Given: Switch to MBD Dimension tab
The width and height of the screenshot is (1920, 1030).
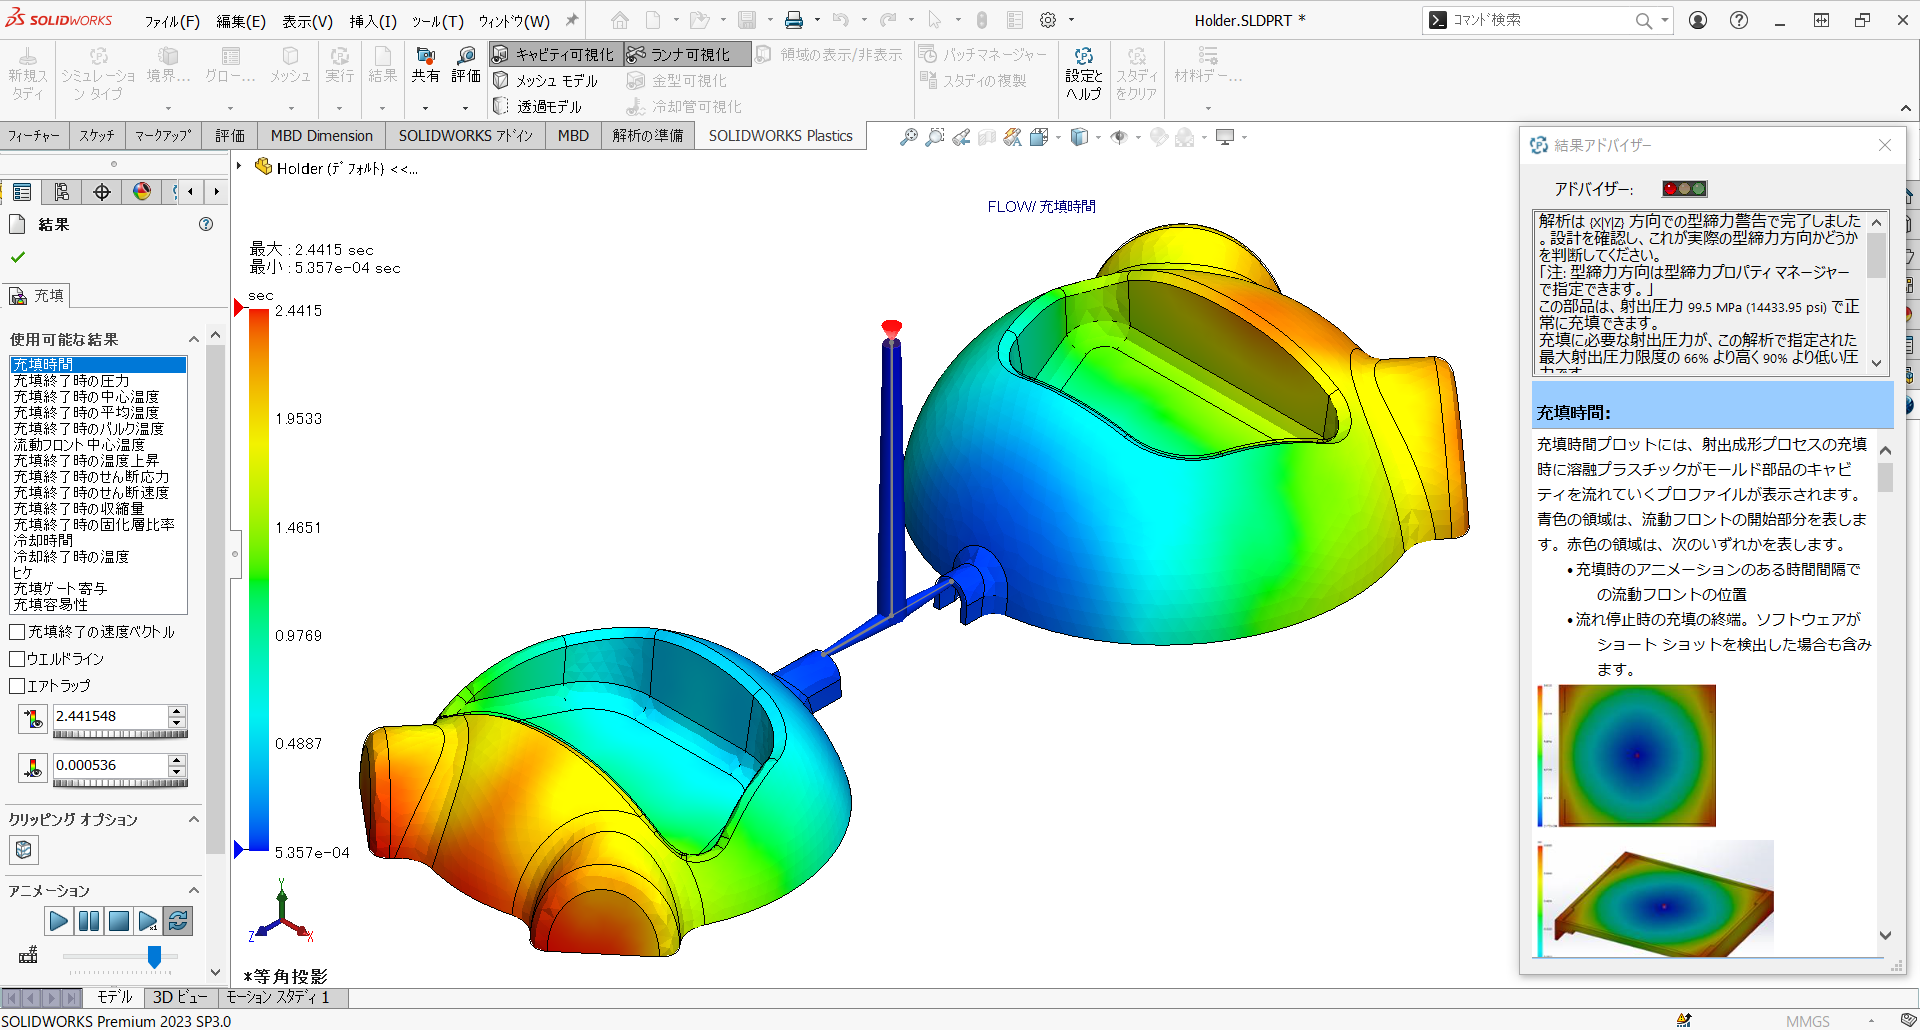Looking at the screenshot, I should tap(321, 136).
